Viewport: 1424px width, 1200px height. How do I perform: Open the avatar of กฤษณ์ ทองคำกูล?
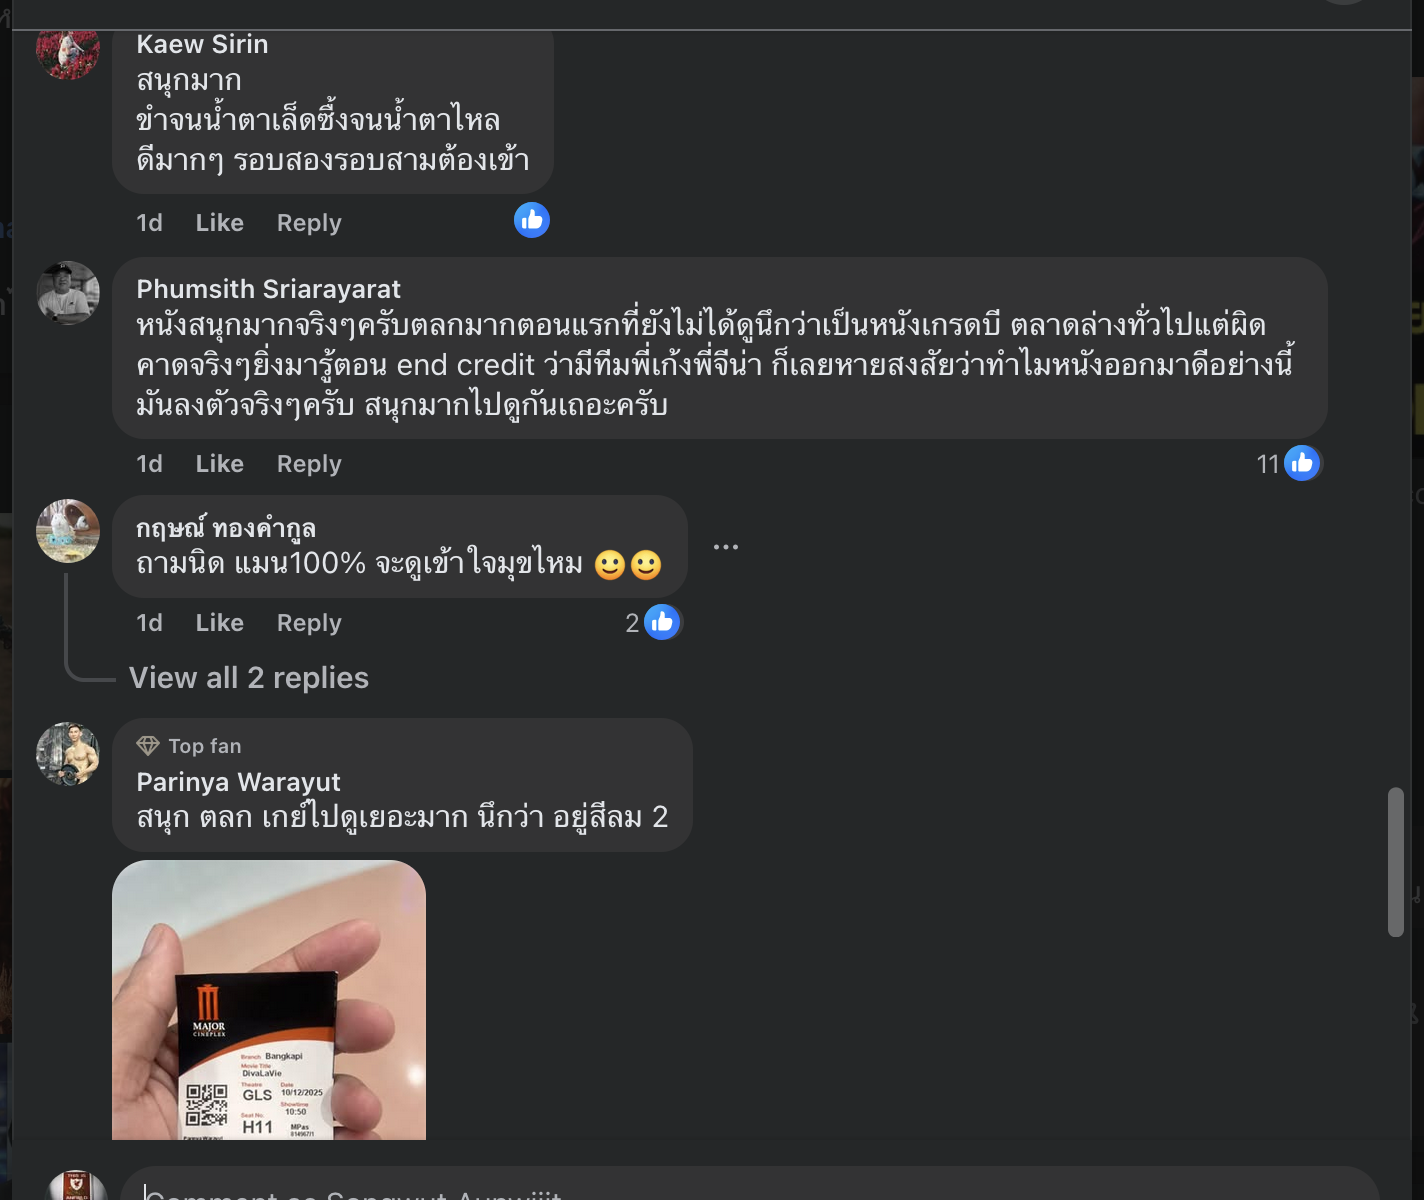coord(68,531)
